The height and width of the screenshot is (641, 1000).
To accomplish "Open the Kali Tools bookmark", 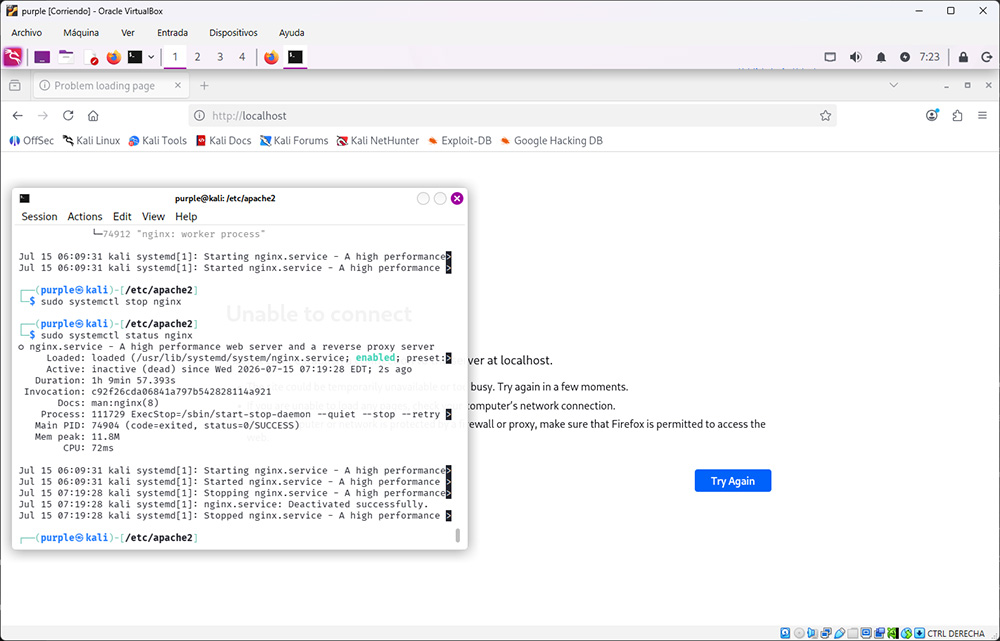I will [158, 140].
